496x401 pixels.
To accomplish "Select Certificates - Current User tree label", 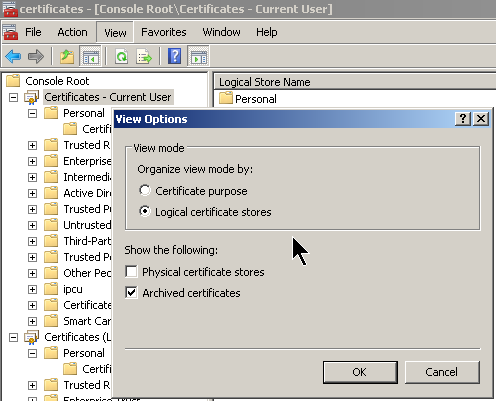I will (x=108, y=97).
